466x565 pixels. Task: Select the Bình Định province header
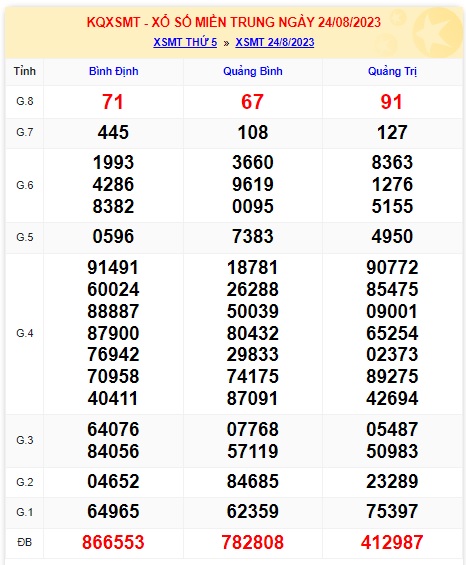(x=114, y=71)
